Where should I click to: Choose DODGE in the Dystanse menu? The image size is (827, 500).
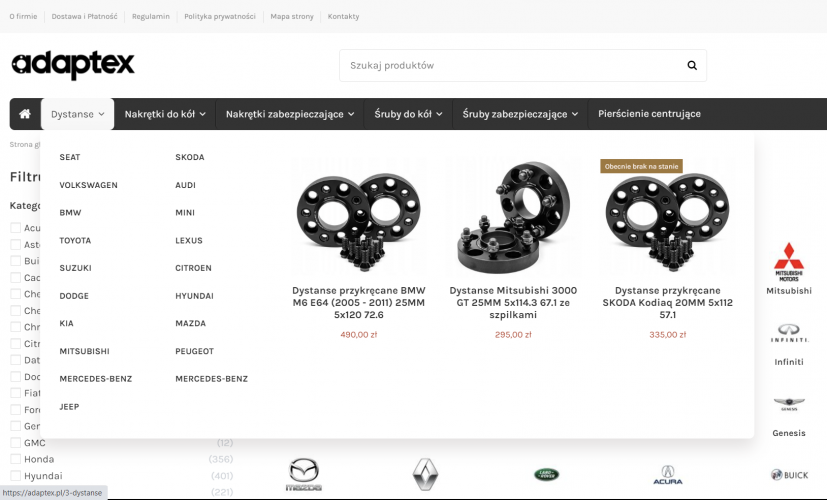tap(74, 296)
